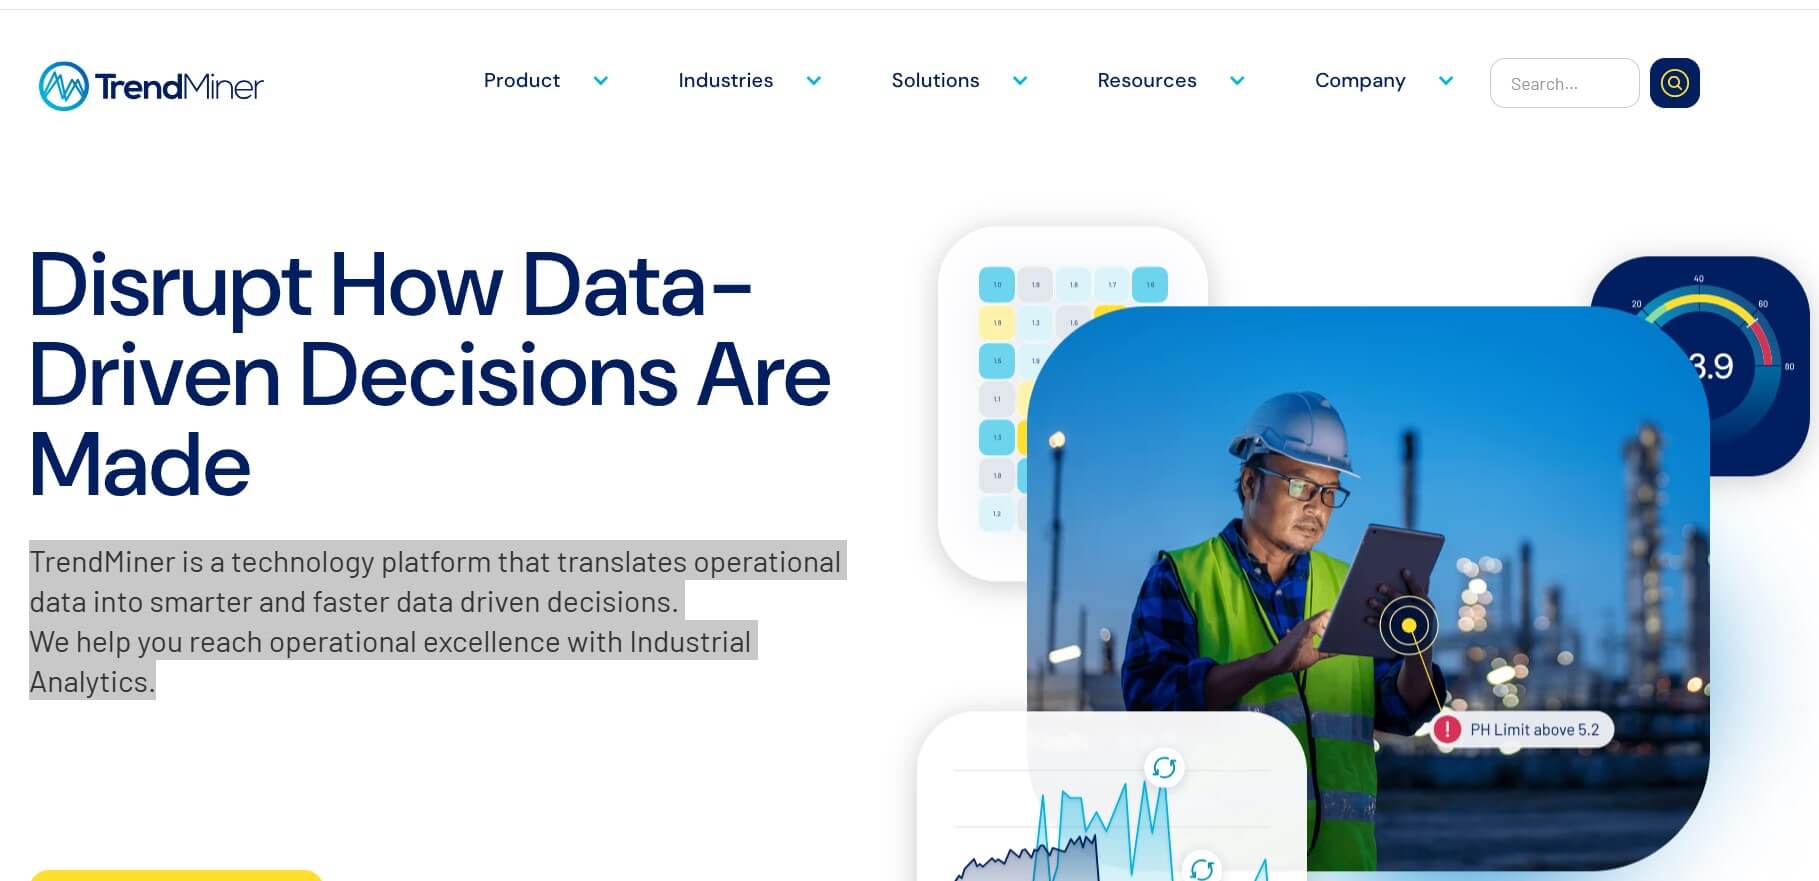The image size is (1819, 881).
Task: Click the yellow target marker on the tablet
Action: pos(1409,626)
